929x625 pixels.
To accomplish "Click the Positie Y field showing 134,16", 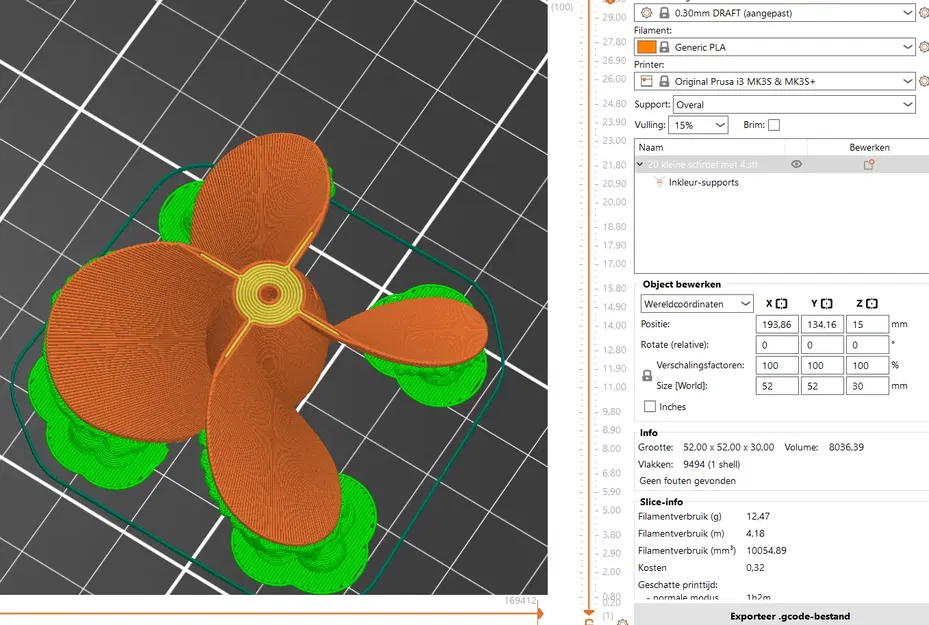I will pos(822,324).
